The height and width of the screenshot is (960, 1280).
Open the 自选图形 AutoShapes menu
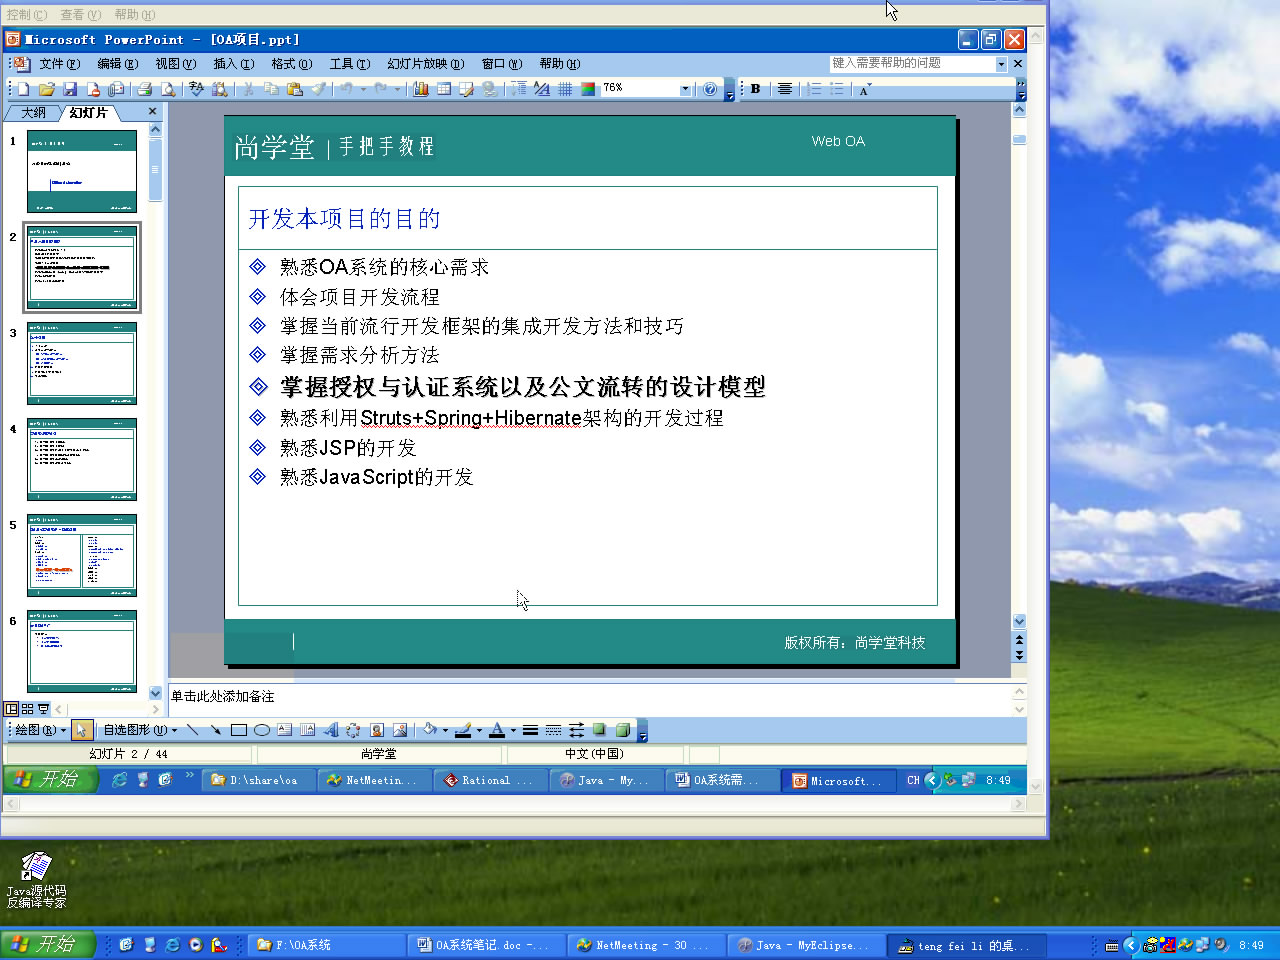137,730
